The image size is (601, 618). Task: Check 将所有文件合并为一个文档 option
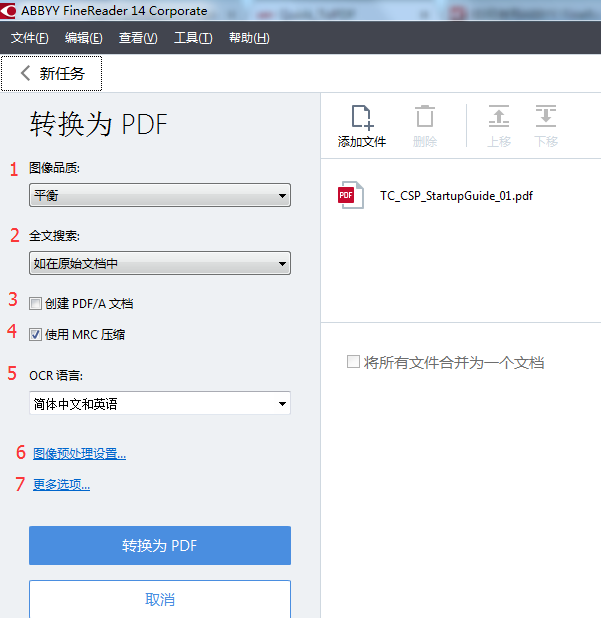(x=353, y=362)
